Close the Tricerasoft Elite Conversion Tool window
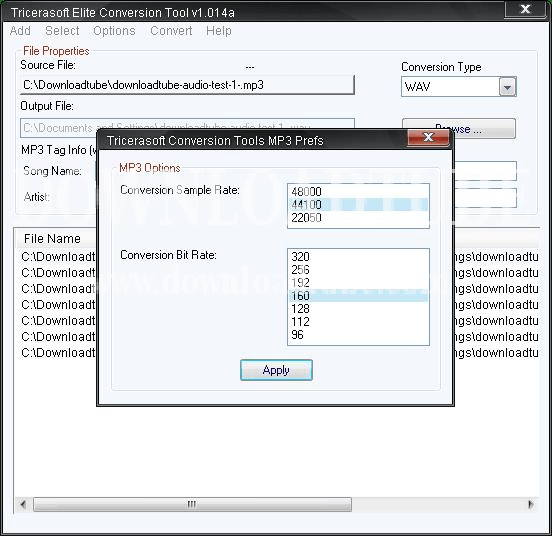 click(x=525, y=9)
